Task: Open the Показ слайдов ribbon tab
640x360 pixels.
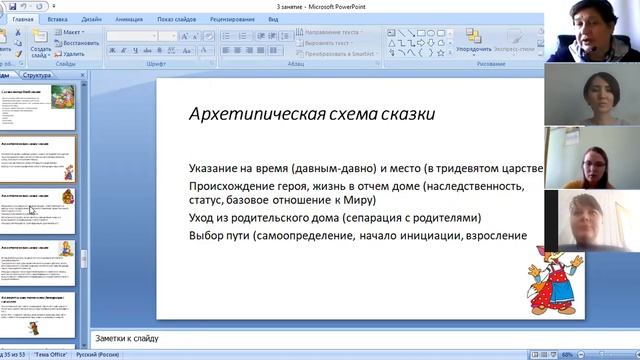Action: click(176, 19)
